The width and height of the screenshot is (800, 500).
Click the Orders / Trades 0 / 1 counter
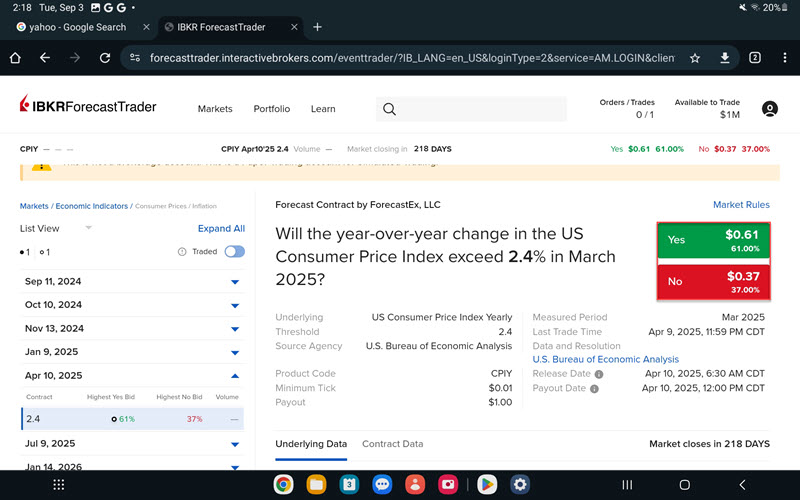[627, 109]
